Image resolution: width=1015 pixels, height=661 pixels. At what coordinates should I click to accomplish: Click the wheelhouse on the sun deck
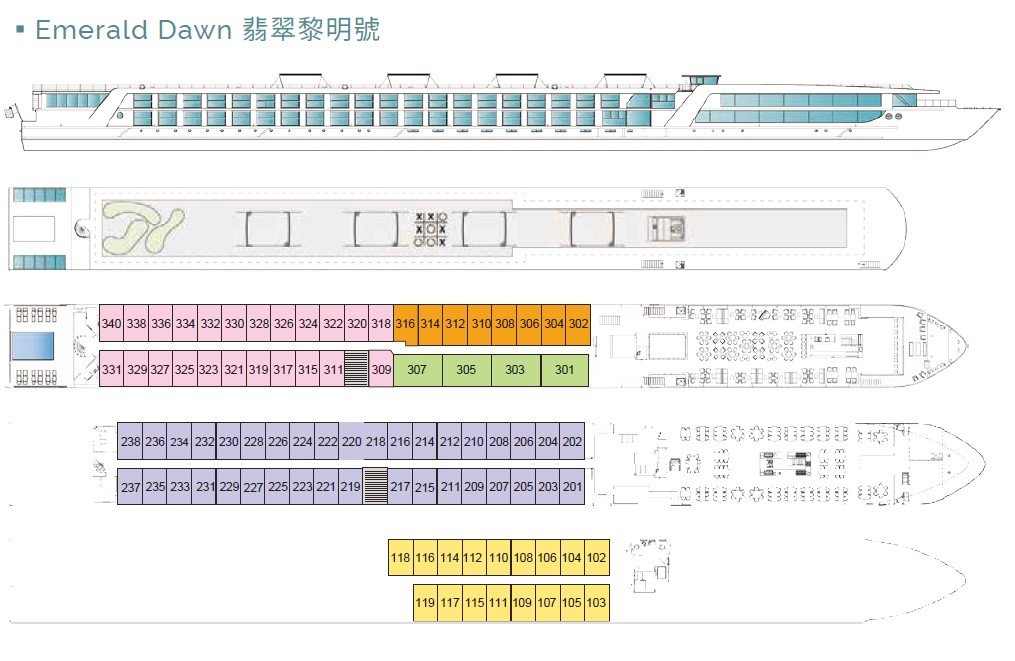[x=667, y=229]
